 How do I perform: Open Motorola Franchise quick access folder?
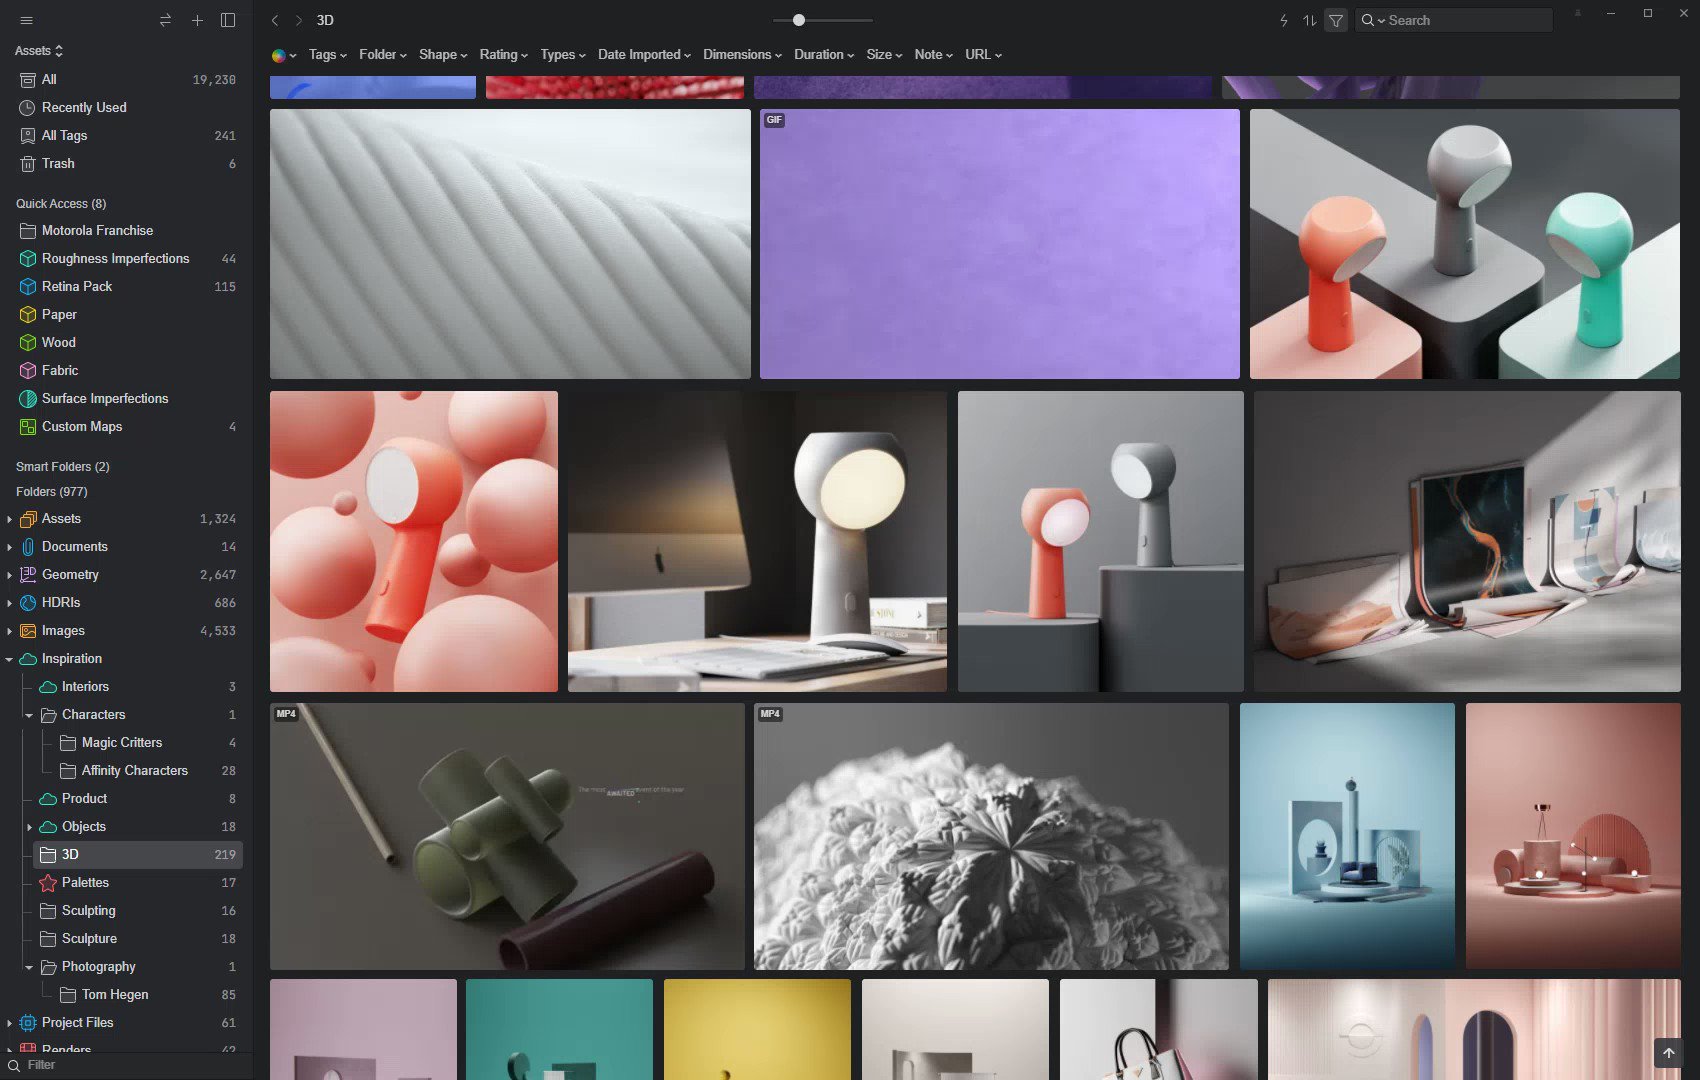128,230
